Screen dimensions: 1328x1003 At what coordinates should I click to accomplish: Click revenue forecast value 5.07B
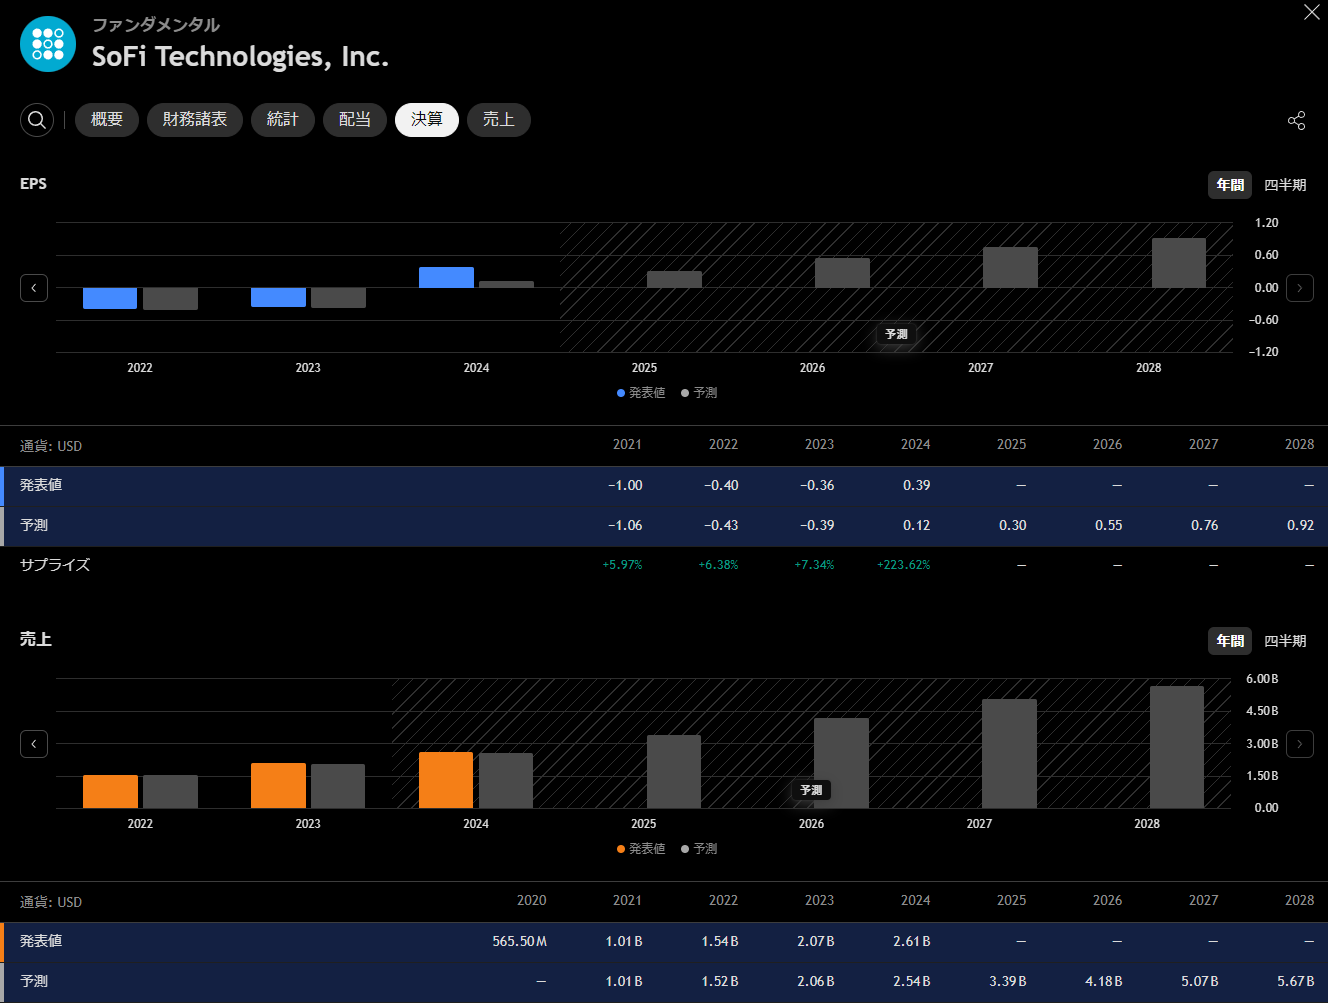[1200, 981]
